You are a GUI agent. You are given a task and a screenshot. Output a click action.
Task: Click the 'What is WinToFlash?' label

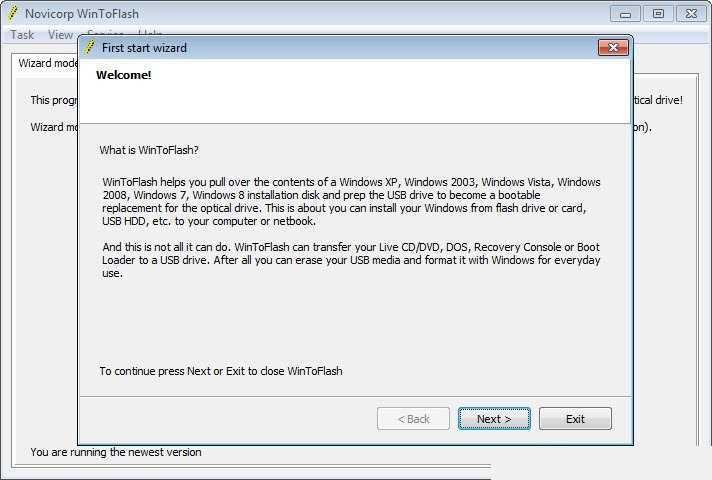click(x=149, y=150)
